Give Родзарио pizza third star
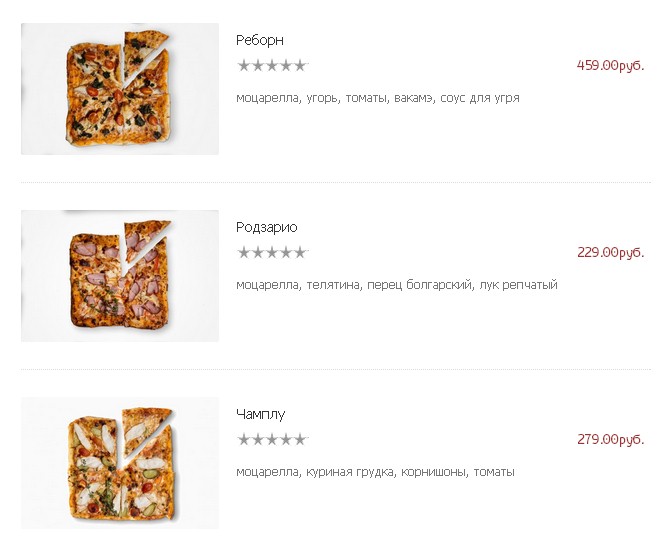This screenshot has width=659, height=540. [272, 253]
